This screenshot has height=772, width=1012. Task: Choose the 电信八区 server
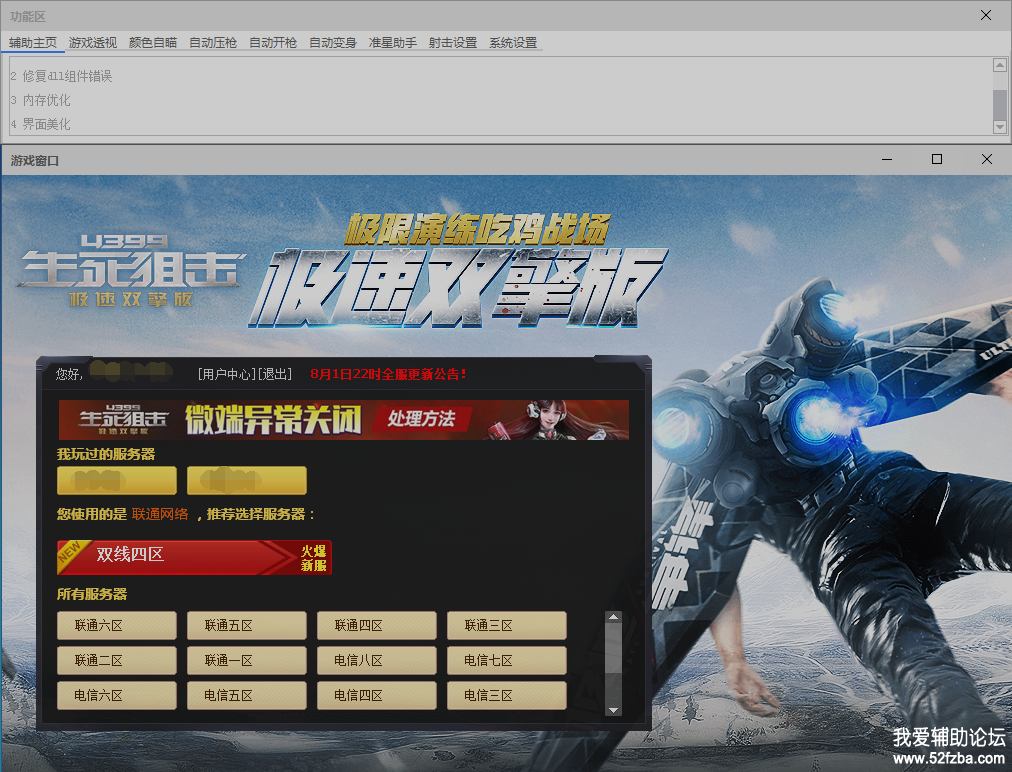pyautogui.click(x=377, y=660)
